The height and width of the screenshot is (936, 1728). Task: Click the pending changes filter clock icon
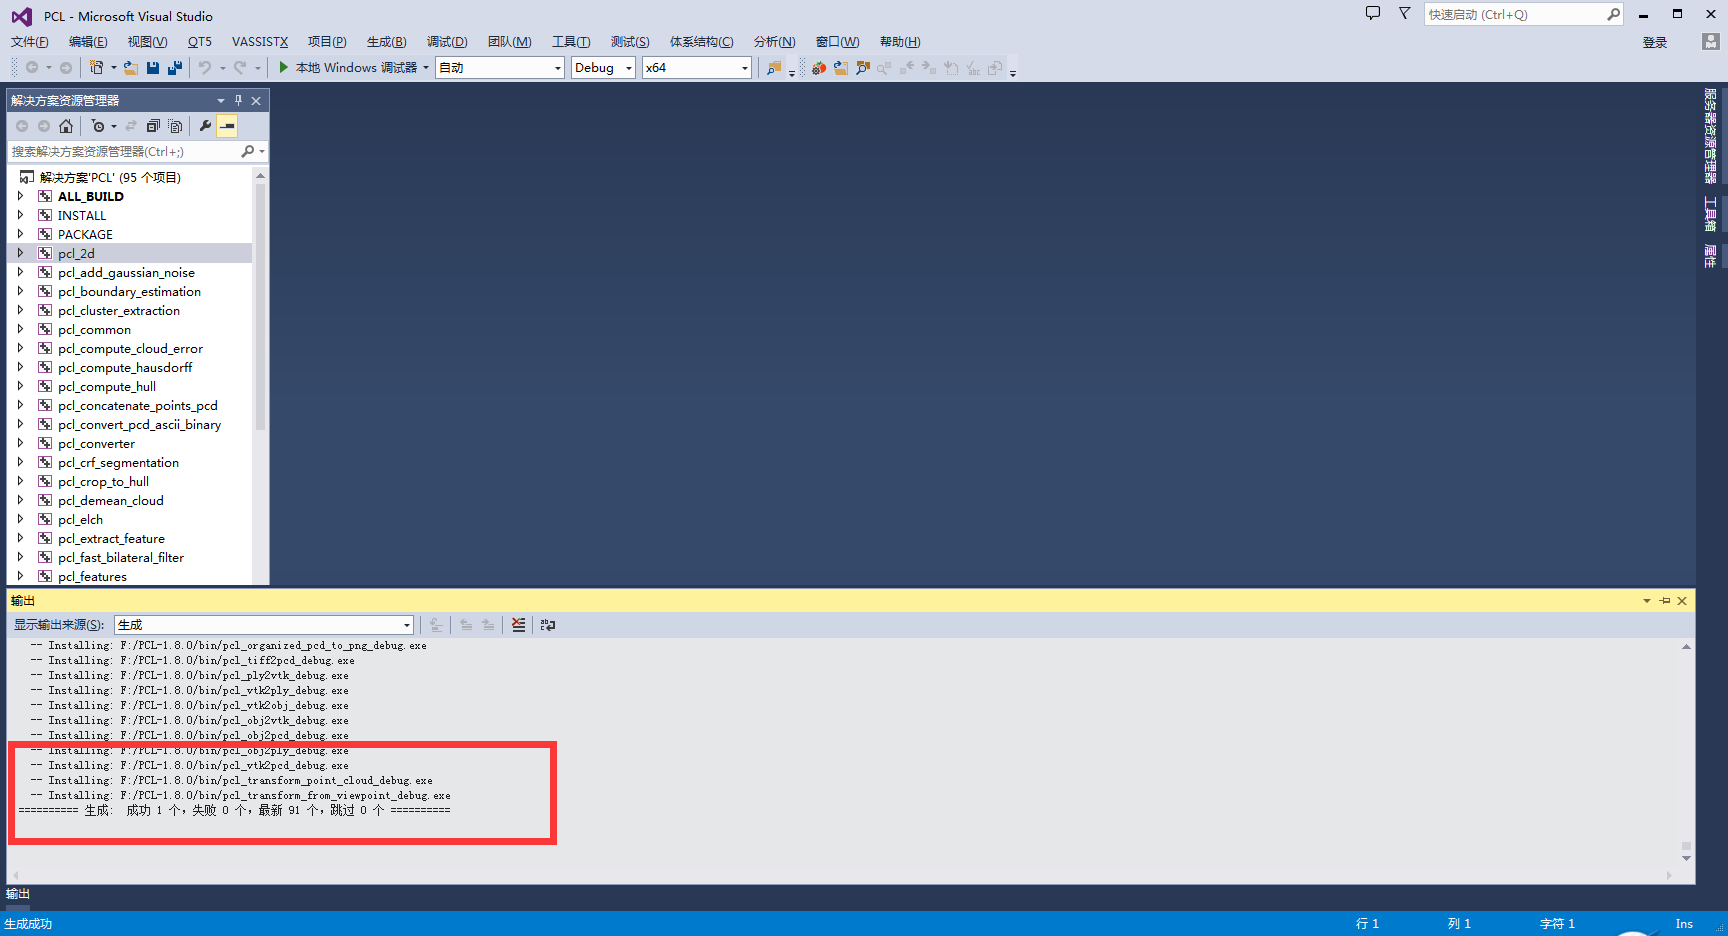(98, 126)
